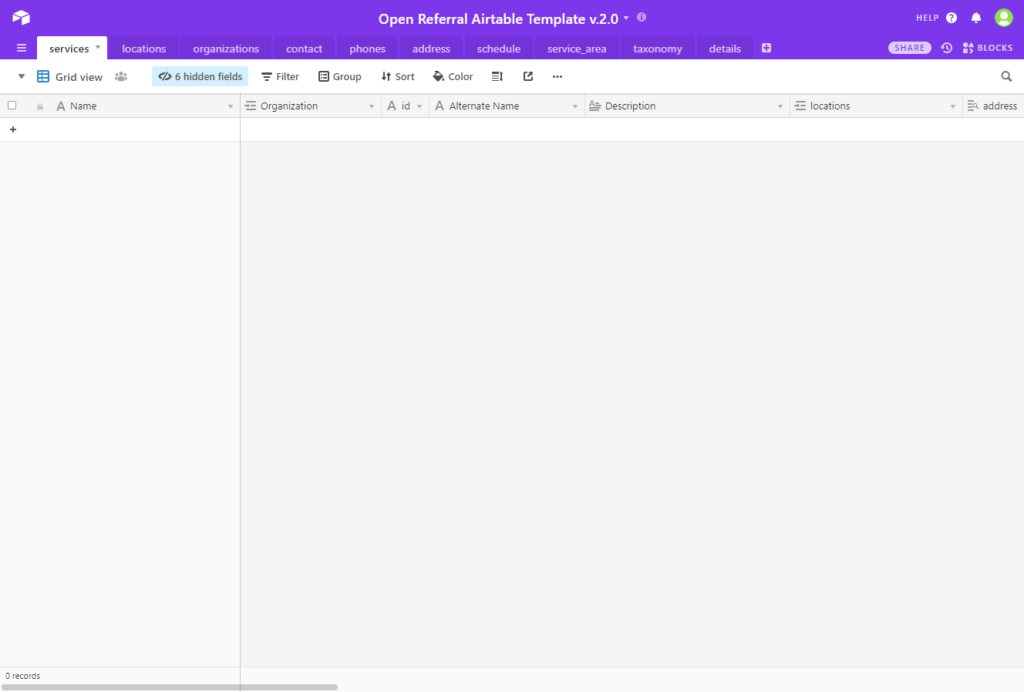This screenshot has height=692, width=1024.
Task: Change the row height setting
Action: click(x=497, y=76)
